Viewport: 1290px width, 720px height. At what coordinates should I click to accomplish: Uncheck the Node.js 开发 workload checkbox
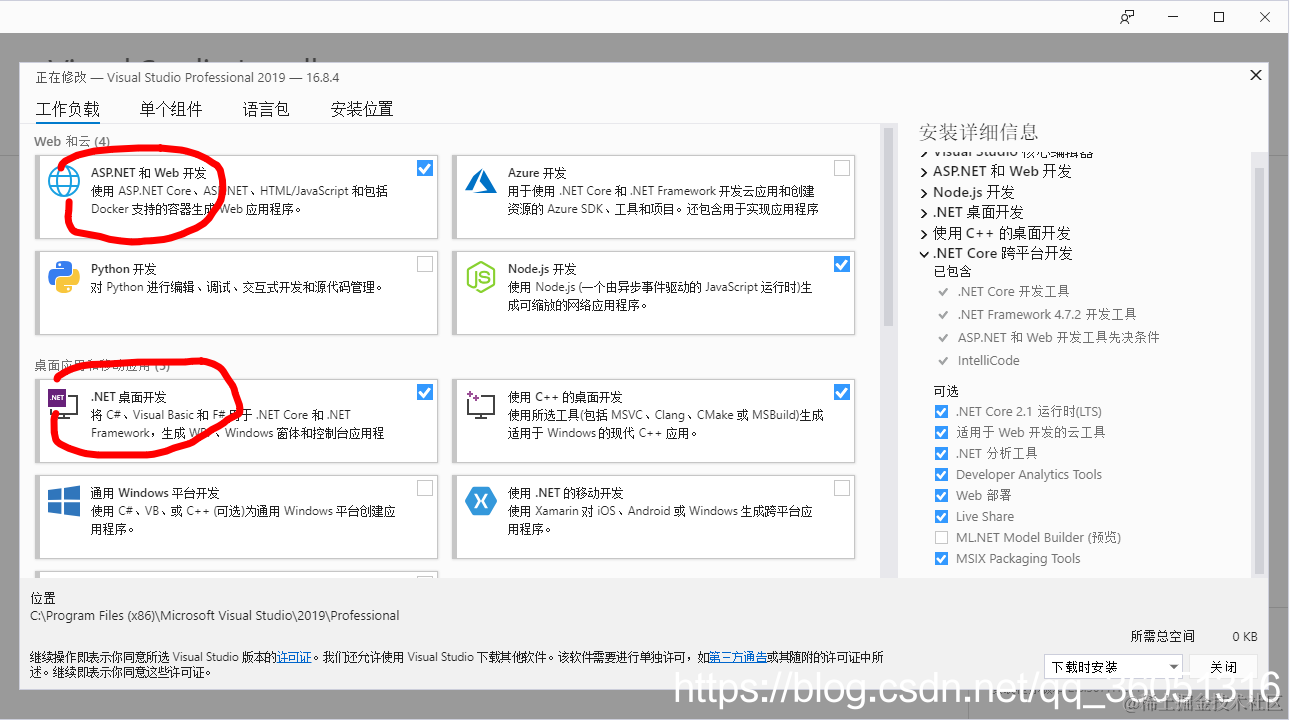[x=842, y=264]
